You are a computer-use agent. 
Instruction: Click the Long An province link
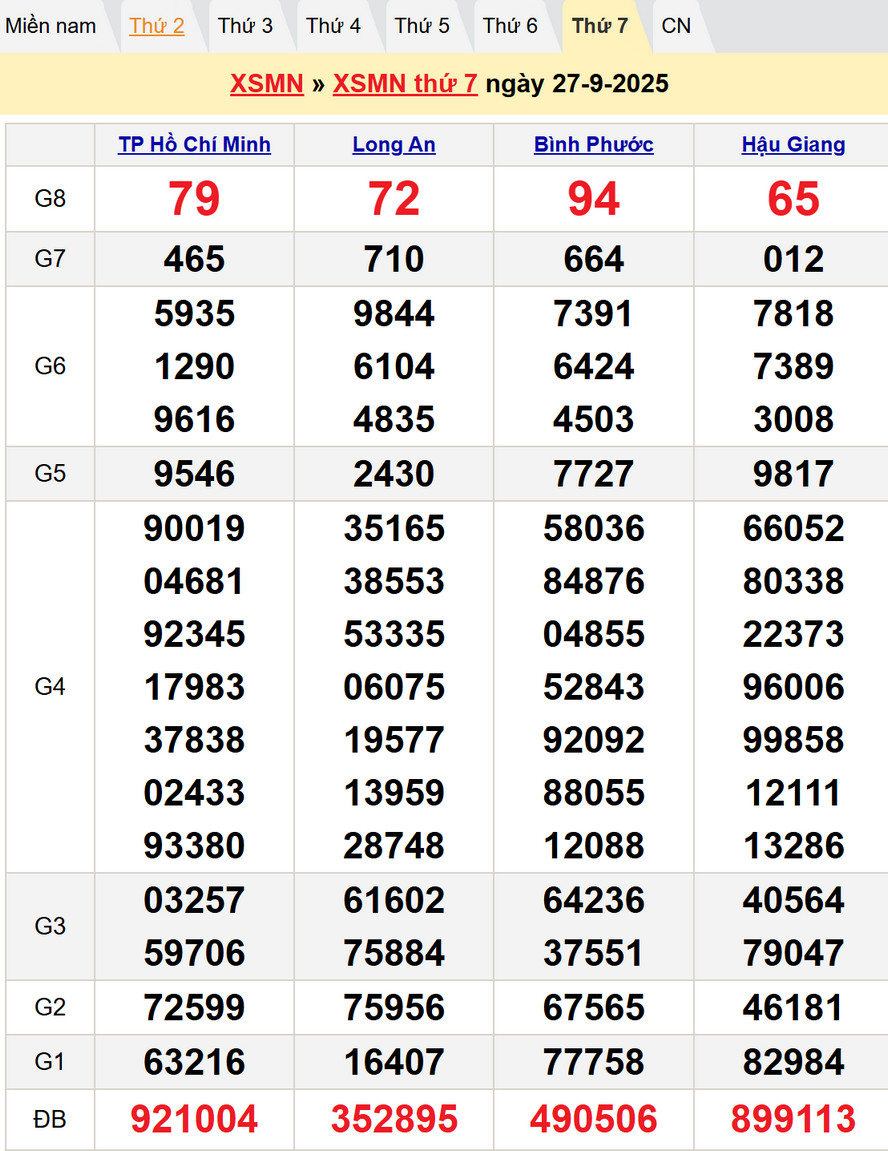[394, 144]
